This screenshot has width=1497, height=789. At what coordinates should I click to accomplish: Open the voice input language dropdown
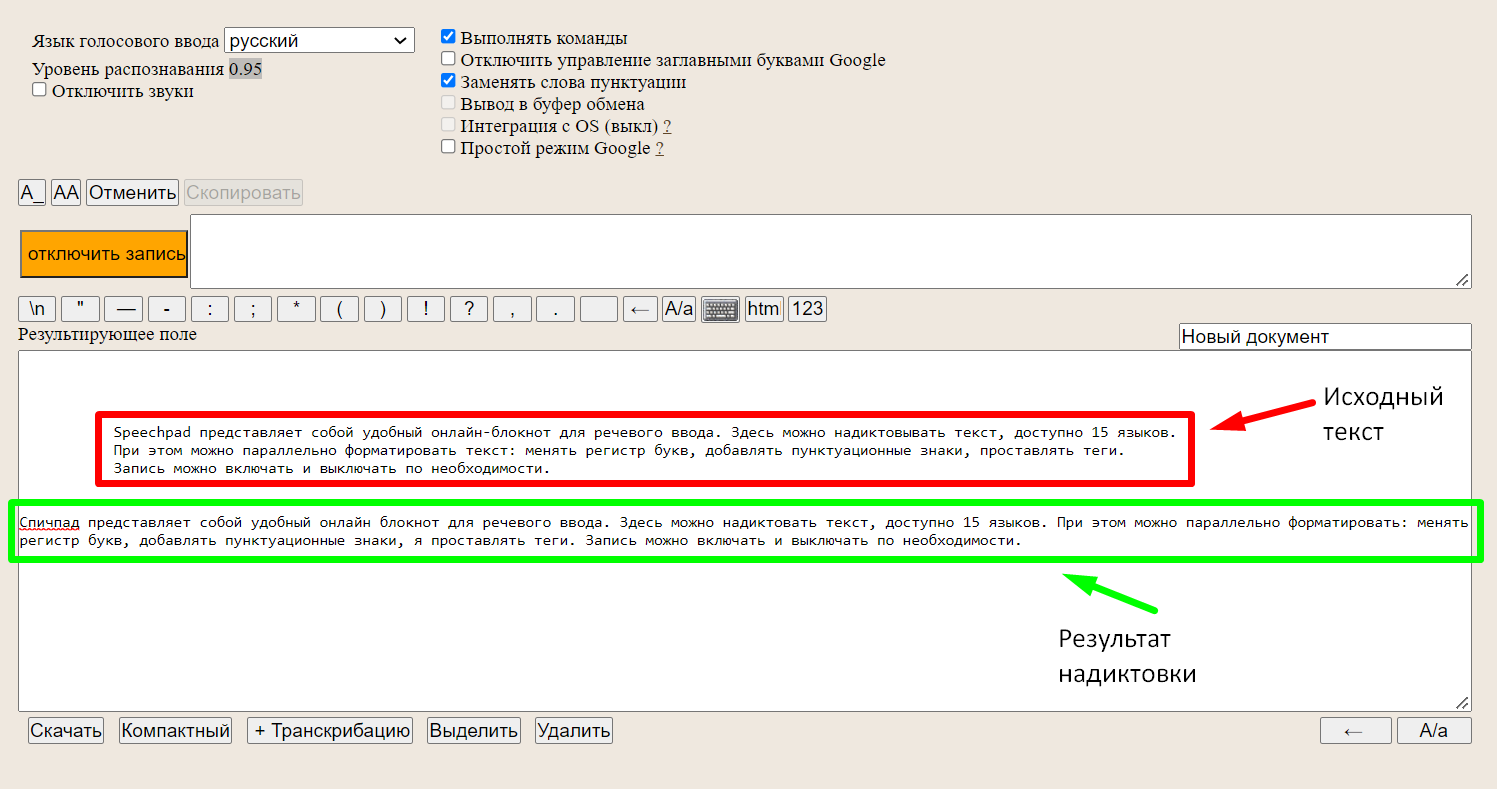click(x=319, y=41)
